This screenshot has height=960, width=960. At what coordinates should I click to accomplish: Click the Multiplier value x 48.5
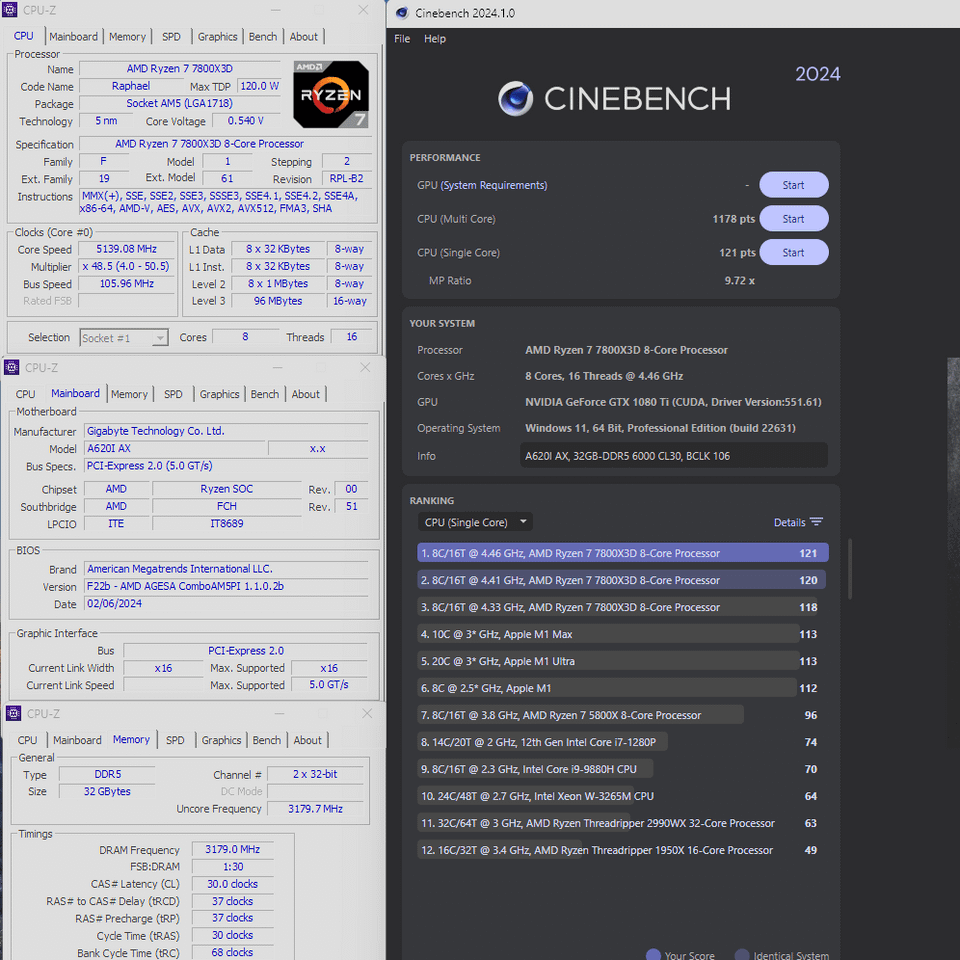[126, 266]
